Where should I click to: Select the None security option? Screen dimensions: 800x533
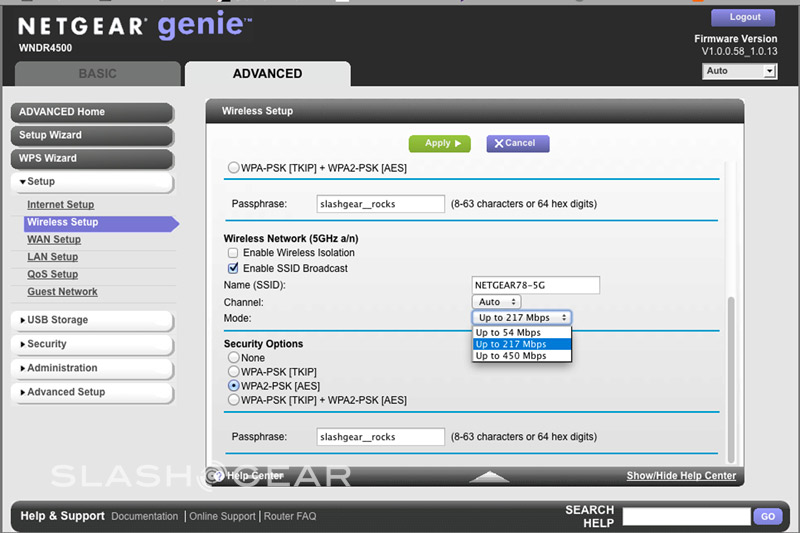point(233,357)
